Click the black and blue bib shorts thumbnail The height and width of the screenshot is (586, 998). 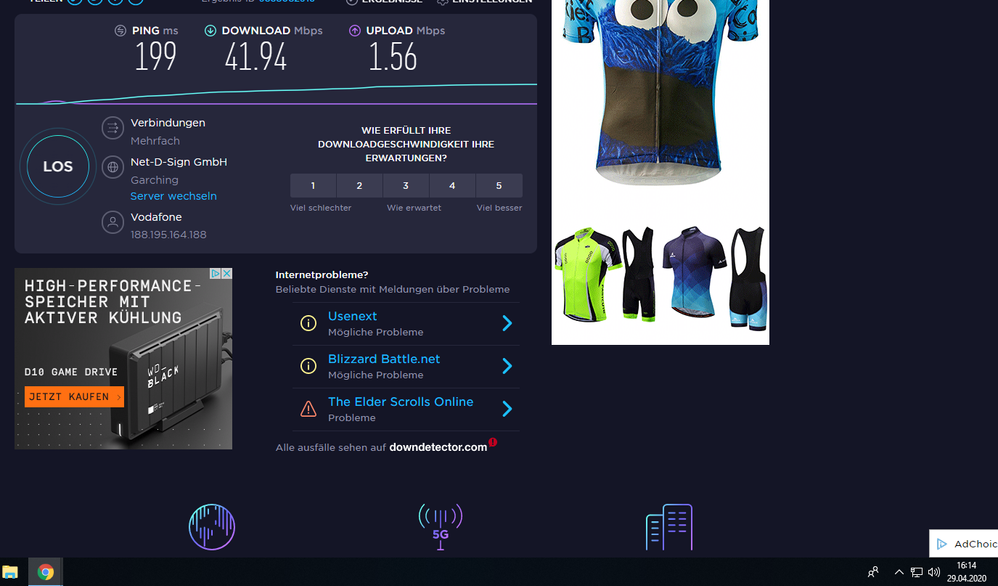(748, 277)
